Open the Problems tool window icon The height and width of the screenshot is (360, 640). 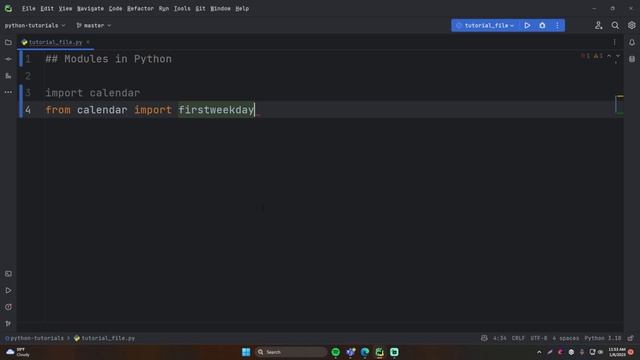[x=8, y=307]
